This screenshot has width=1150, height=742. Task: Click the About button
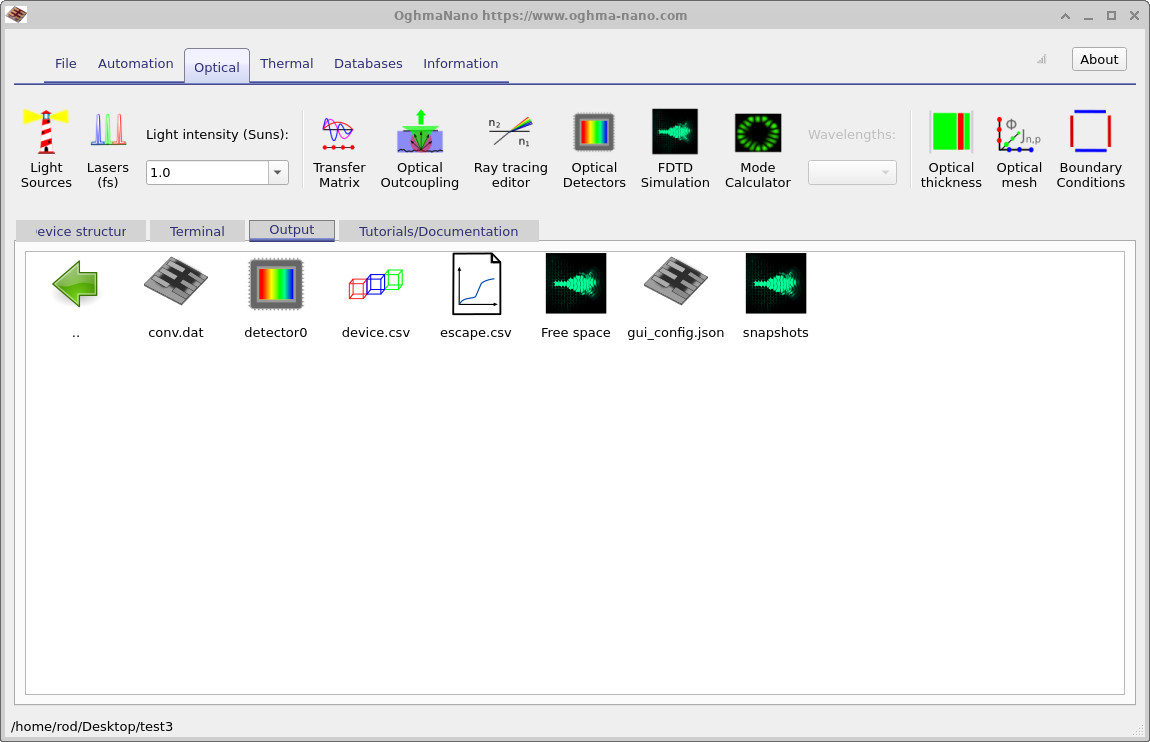pyautogui.click(x=1098, y=59)
